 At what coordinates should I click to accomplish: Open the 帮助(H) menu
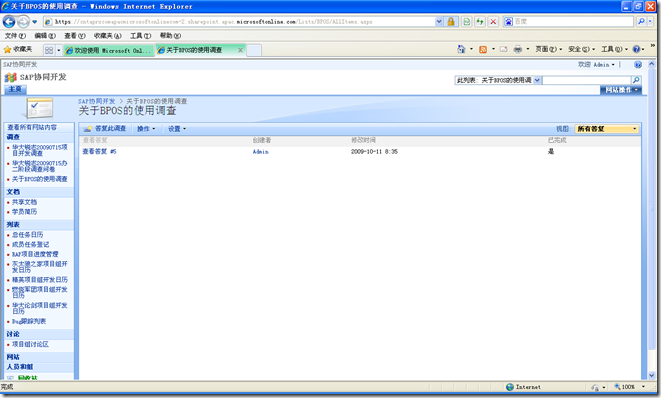pyautogui.click(x=170, y=36)
